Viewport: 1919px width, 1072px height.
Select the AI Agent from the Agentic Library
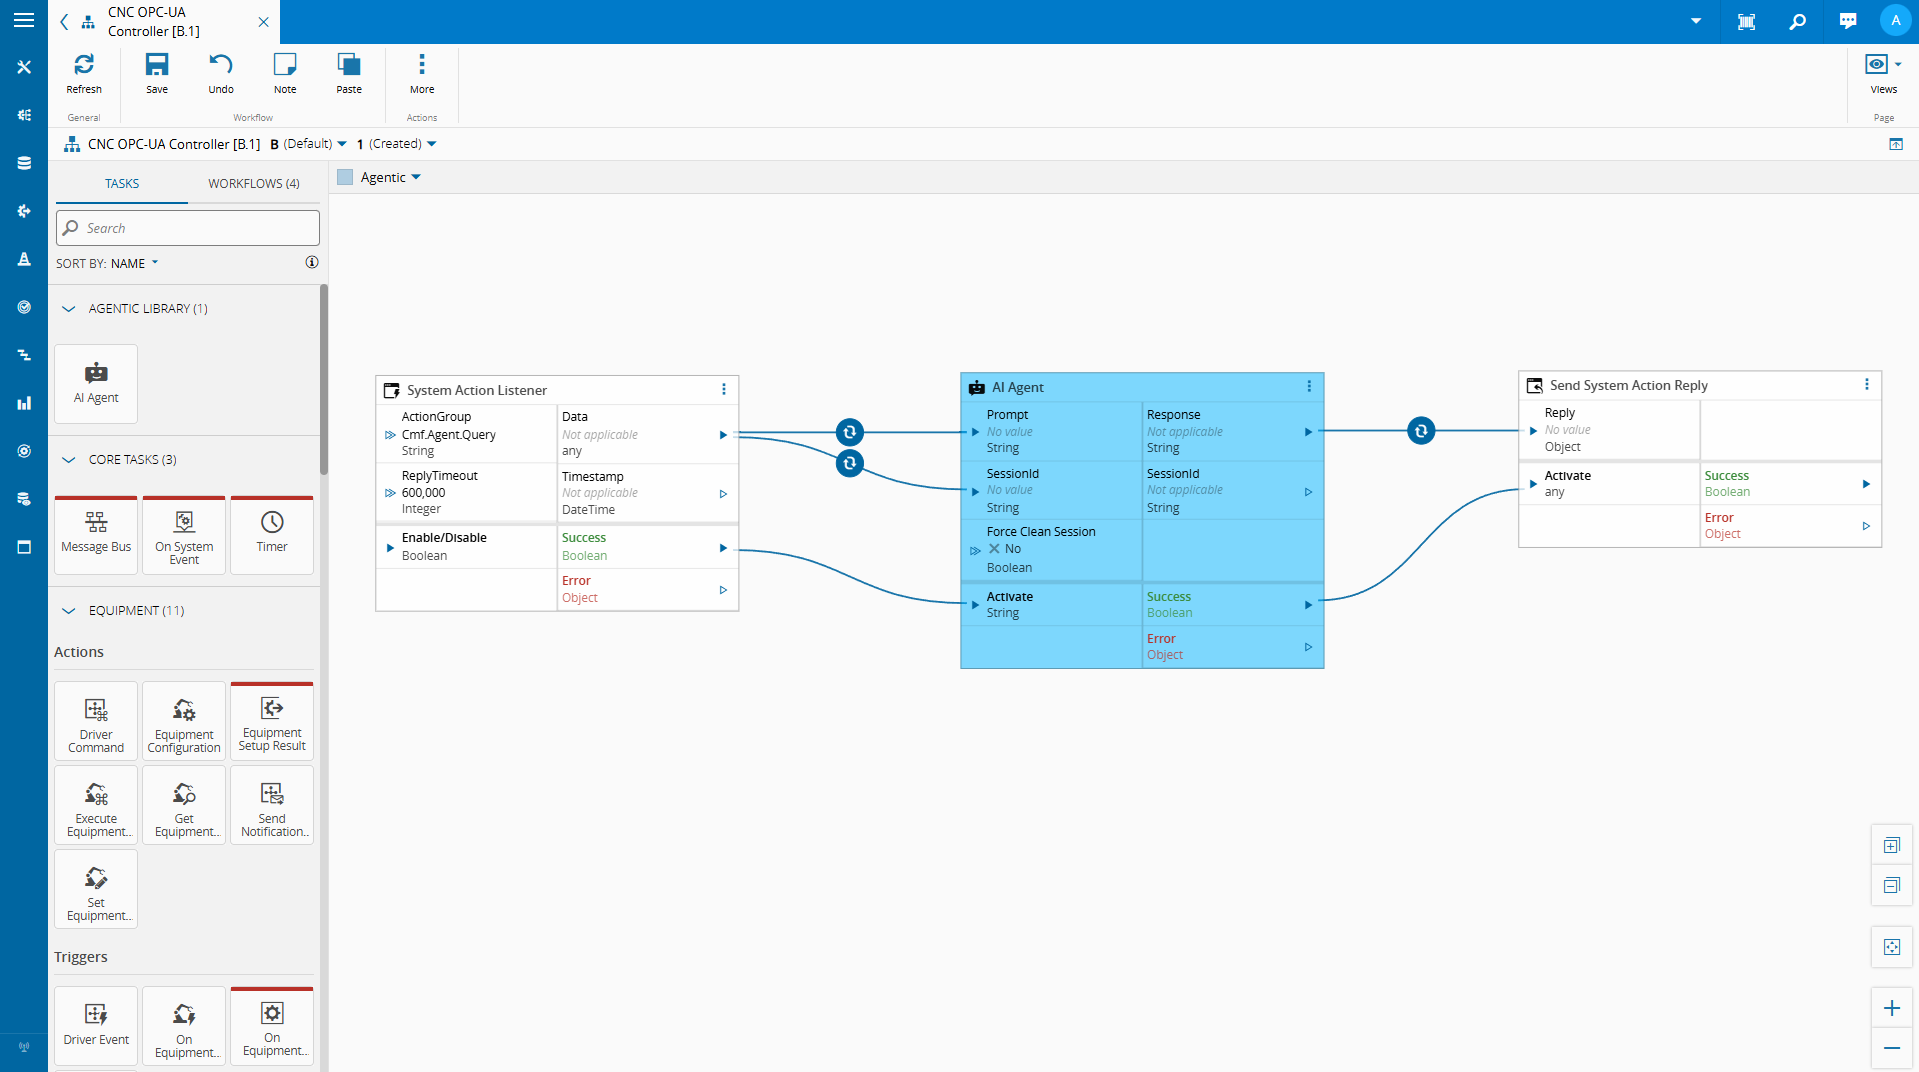pyautogui.click(x=95, y=383)
